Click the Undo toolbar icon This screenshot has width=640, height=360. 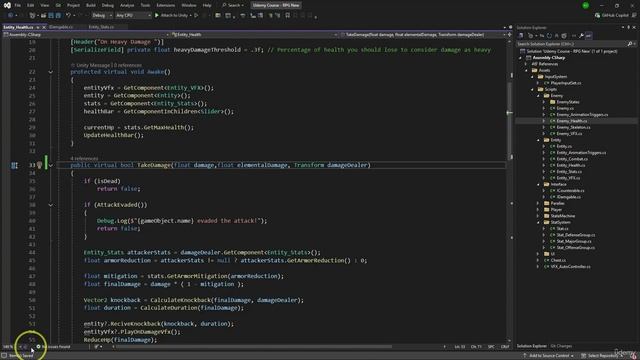click(x=68, y=16)
